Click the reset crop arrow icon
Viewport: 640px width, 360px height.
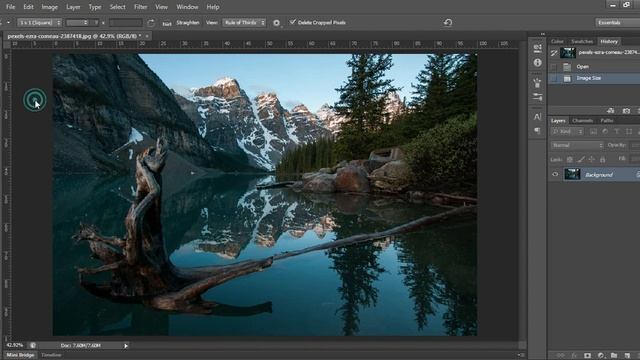(448, 22)
